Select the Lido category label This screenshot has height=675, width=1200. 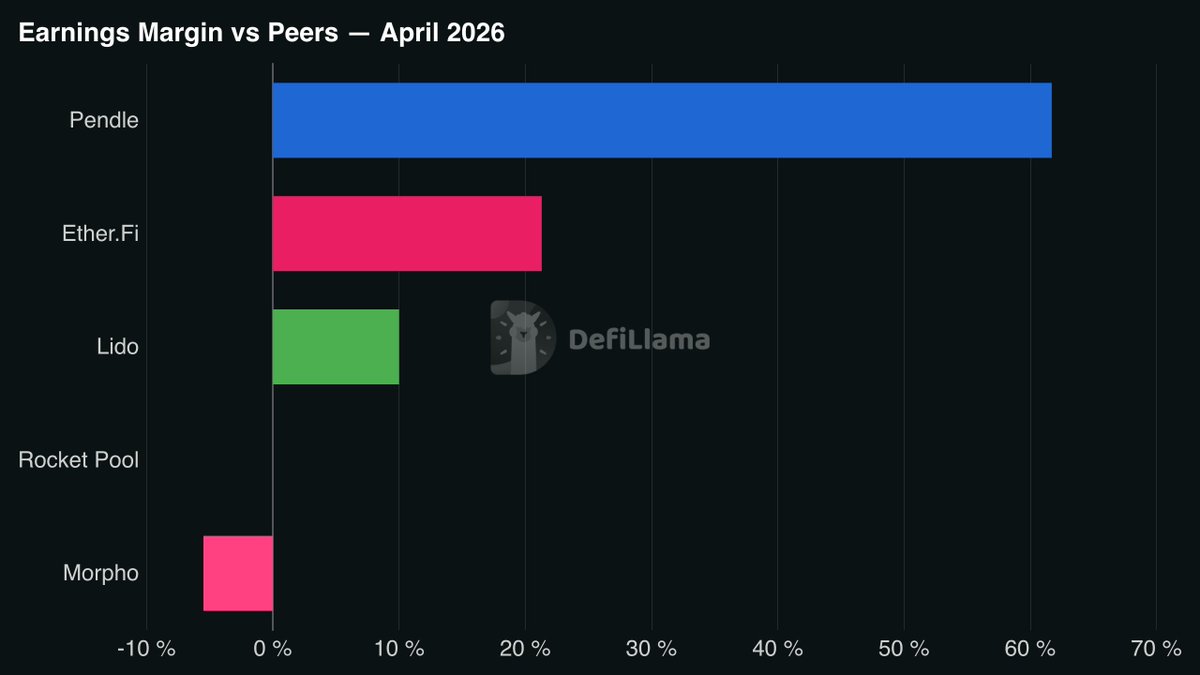(x=119, y=347)
